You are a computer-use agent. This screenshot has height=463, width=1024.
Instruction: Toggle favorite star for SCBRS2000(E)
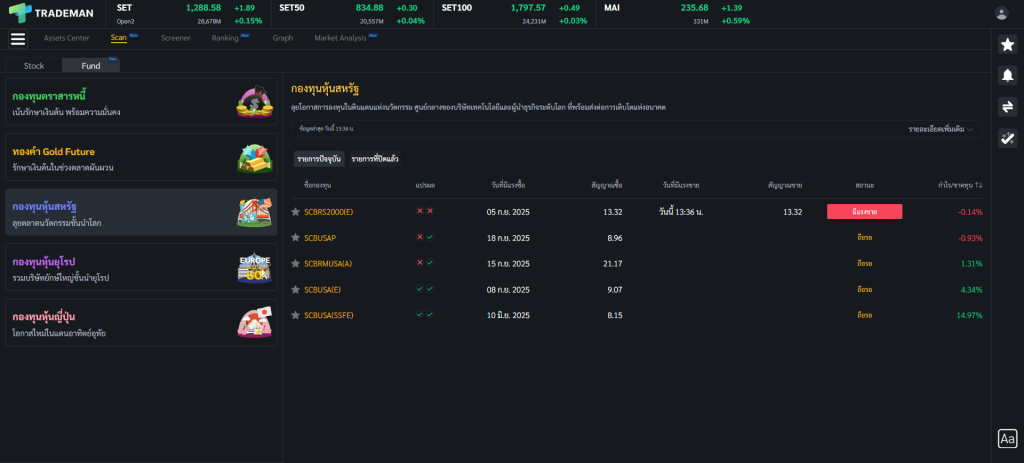(x=295, y=212)
